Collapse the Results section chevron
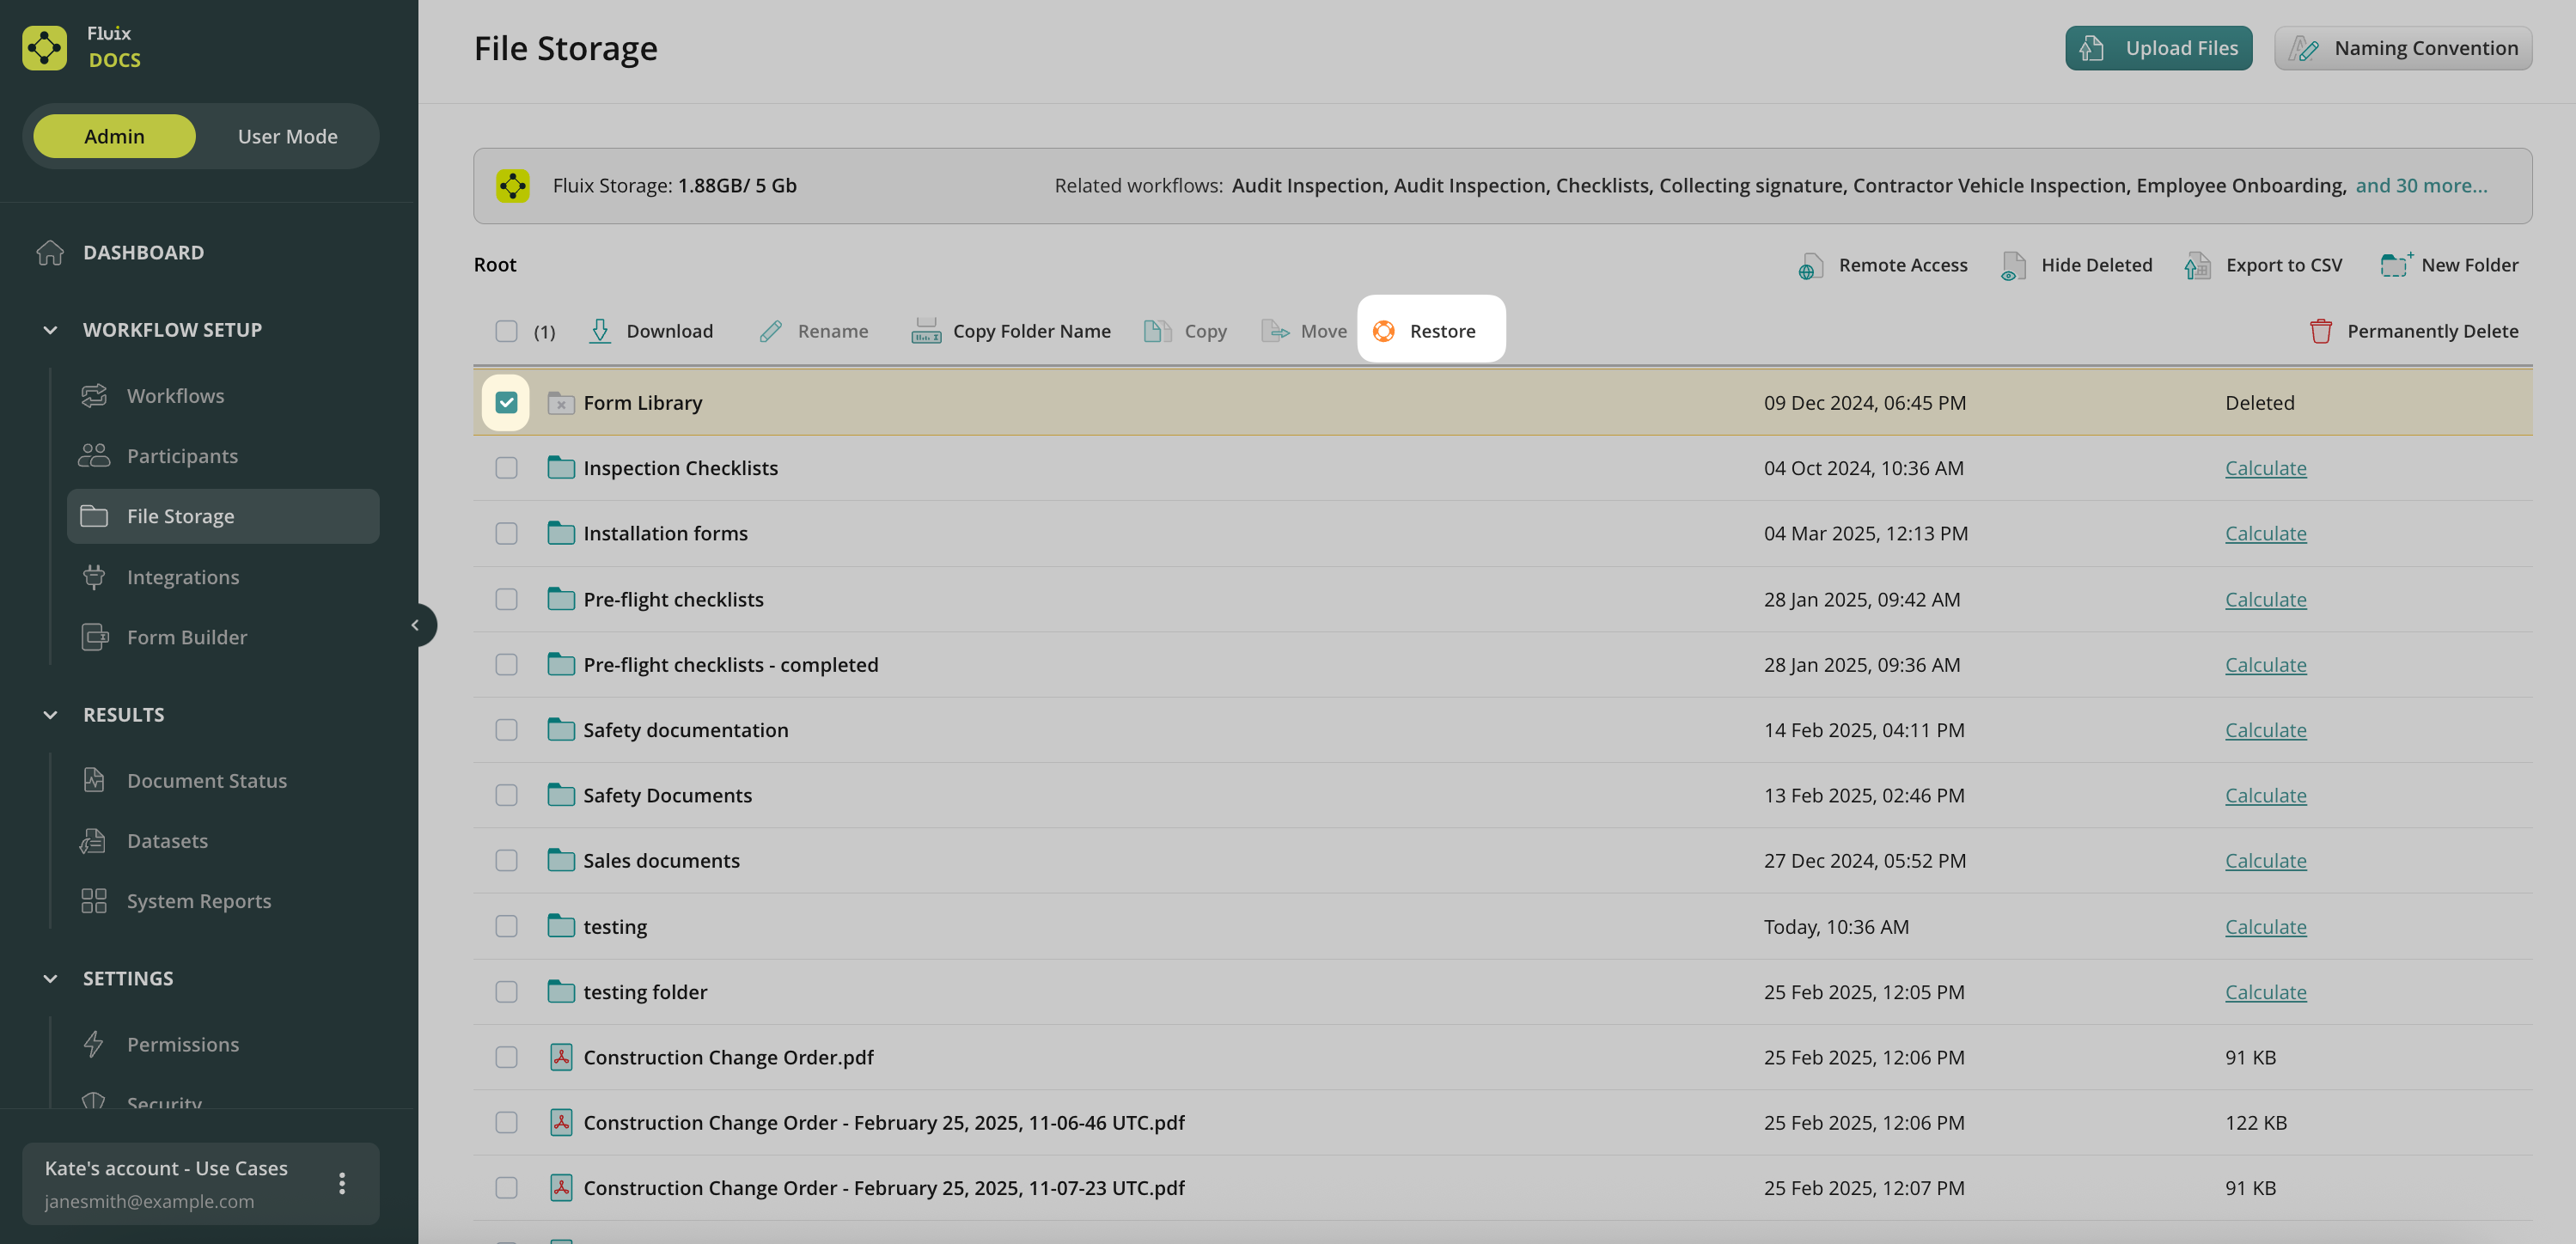 click(x=50, y=715)
